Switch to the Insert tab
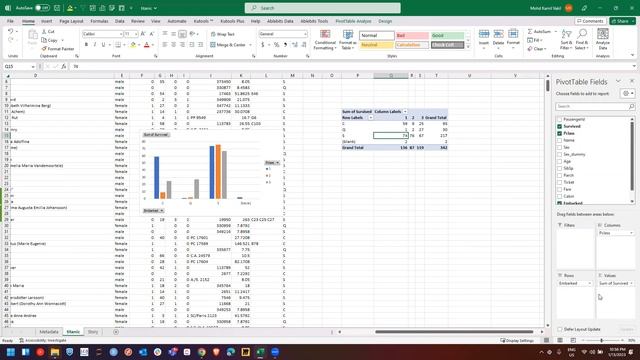Viewport: 640px width, 360px height. pos(47,21)
